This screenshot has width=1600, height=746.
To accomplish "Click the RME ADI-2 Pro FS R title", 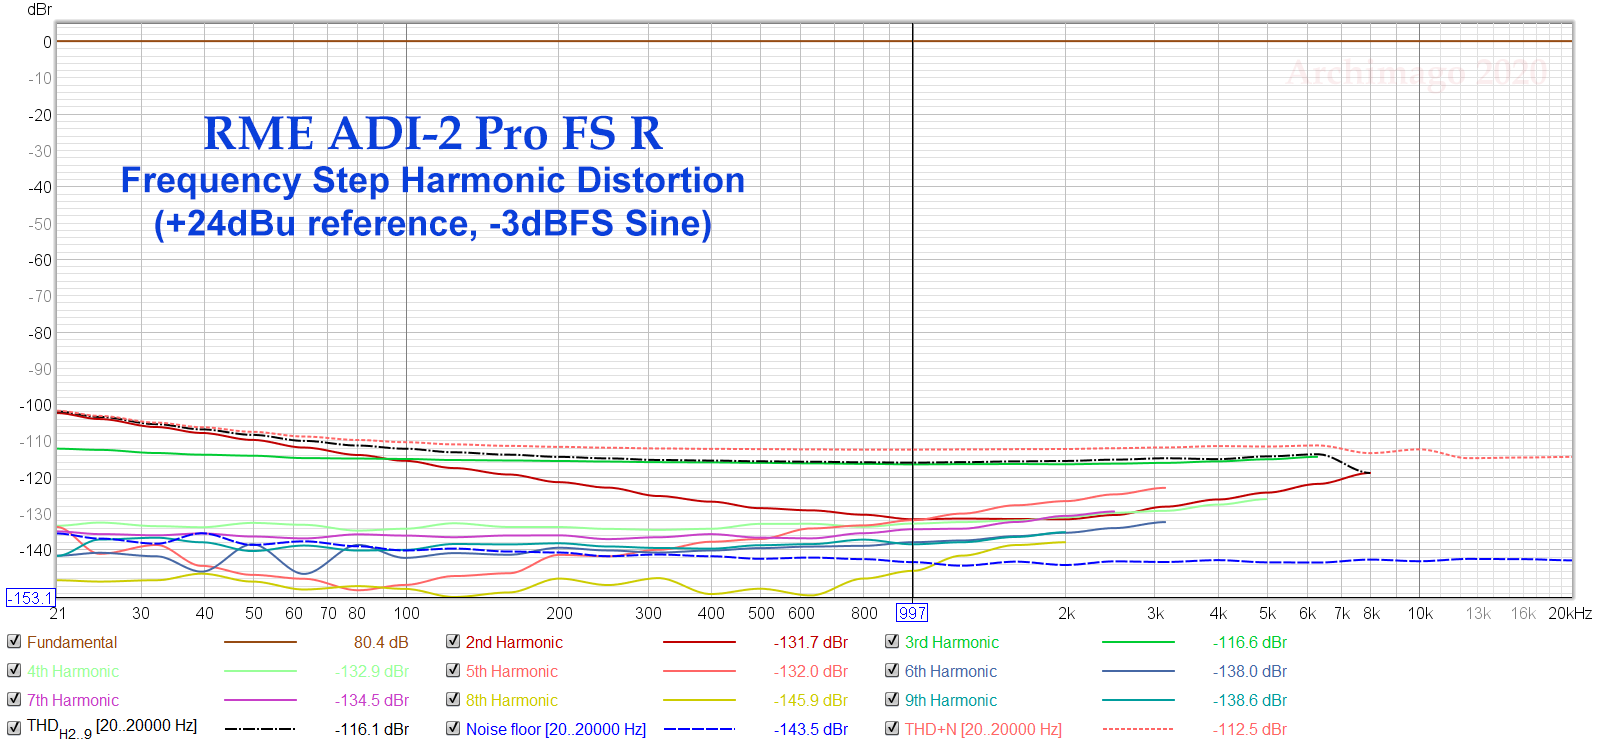I will click(x=433, y=133).
